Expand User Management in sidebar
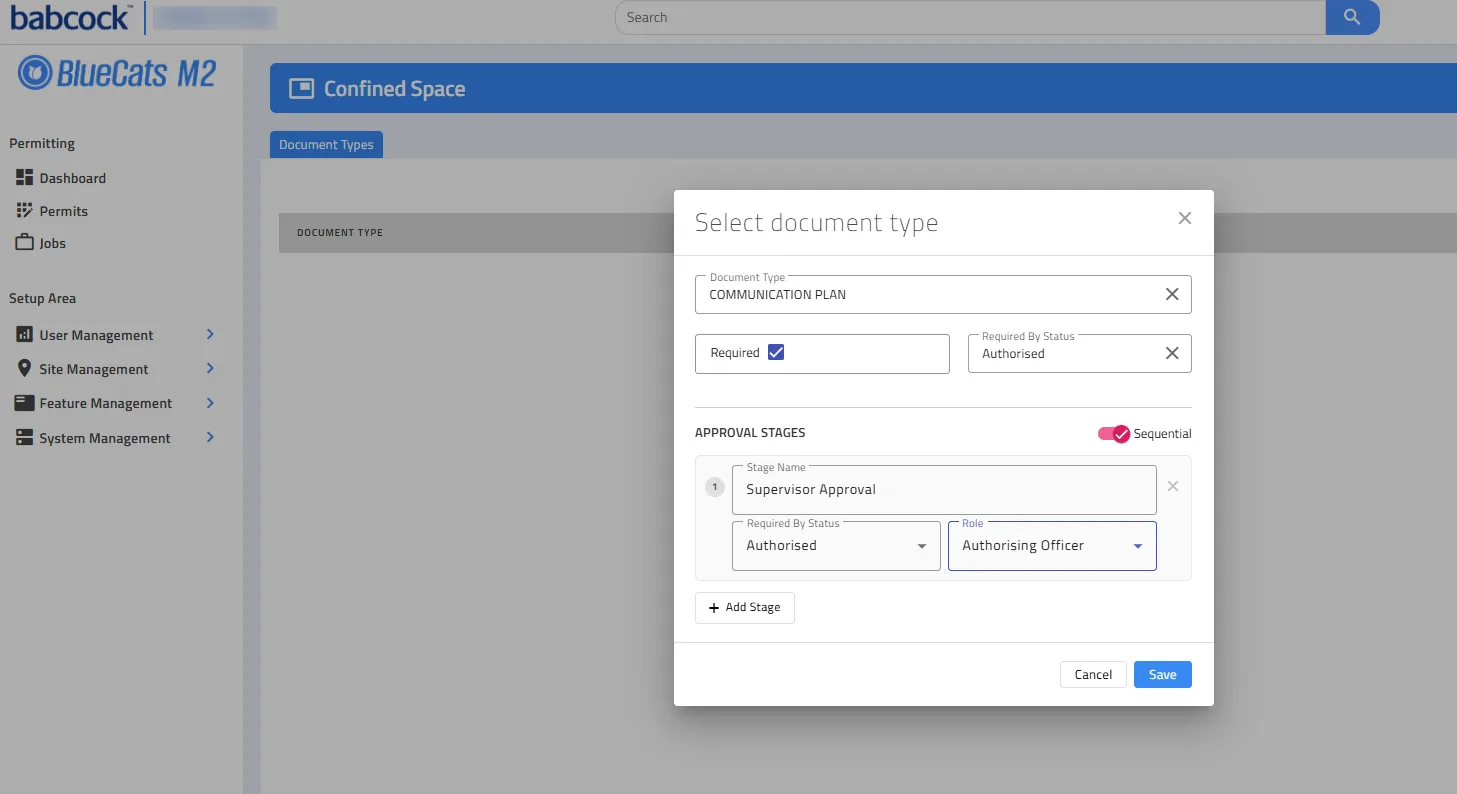 210,334
